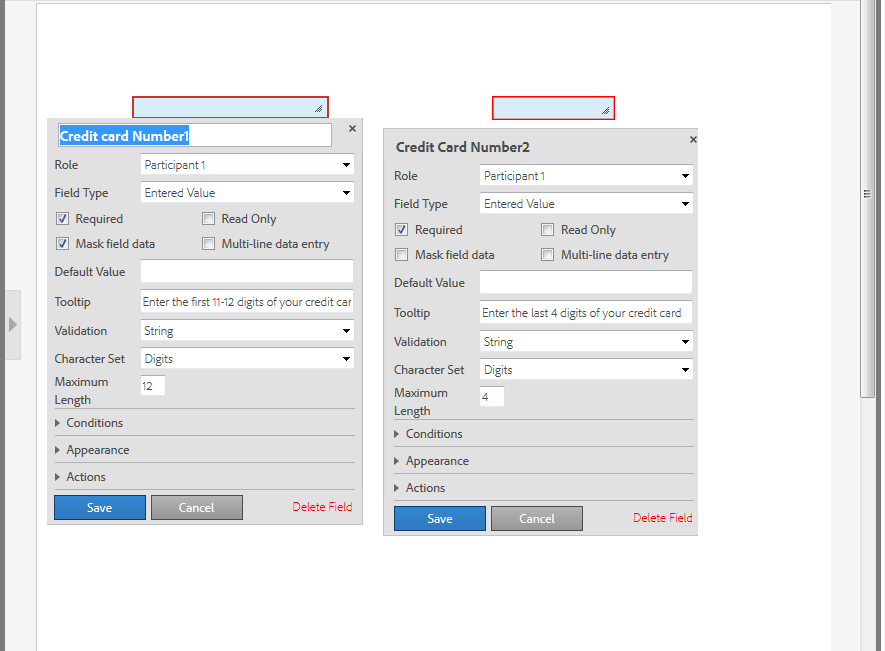Viewport: 885px width, 651px height.
Task: Open the Role dropdown for Credit card Number1
Action: pyautogui.click(x=246, y=164)
